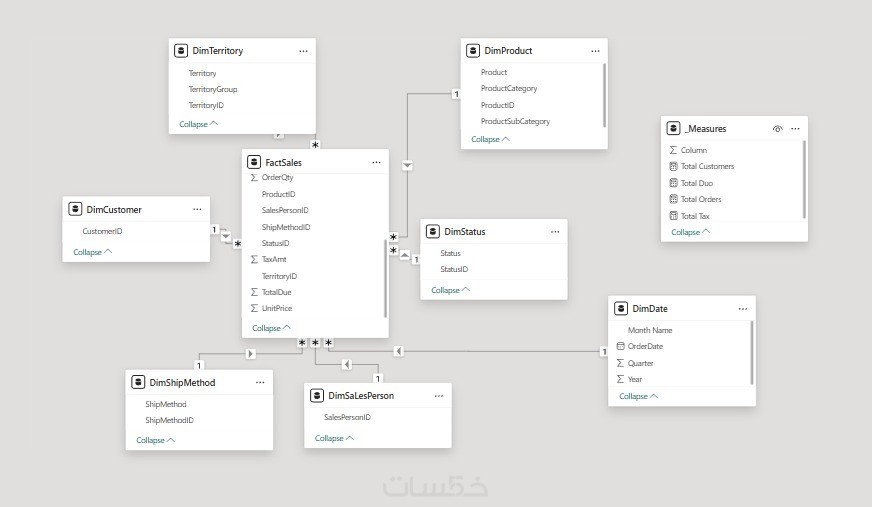Select the TotalDue field in FactSales
Screen dimensions: 872x507
click(277, 292)
